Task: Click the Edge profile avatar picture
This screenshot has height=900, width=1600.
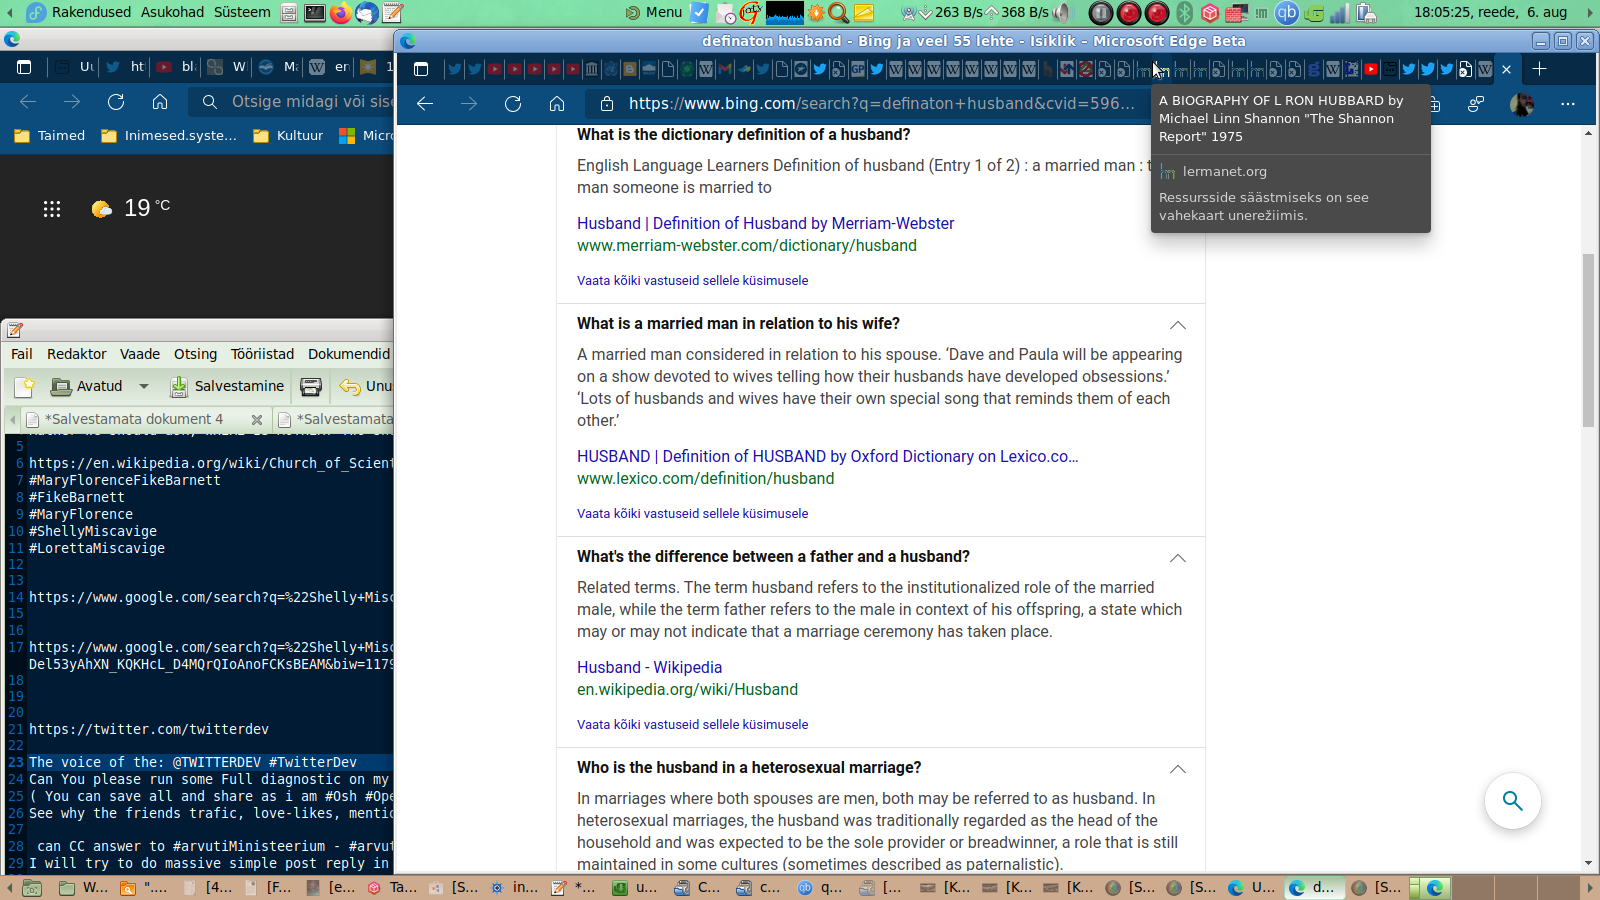Action: point(1522,104)
